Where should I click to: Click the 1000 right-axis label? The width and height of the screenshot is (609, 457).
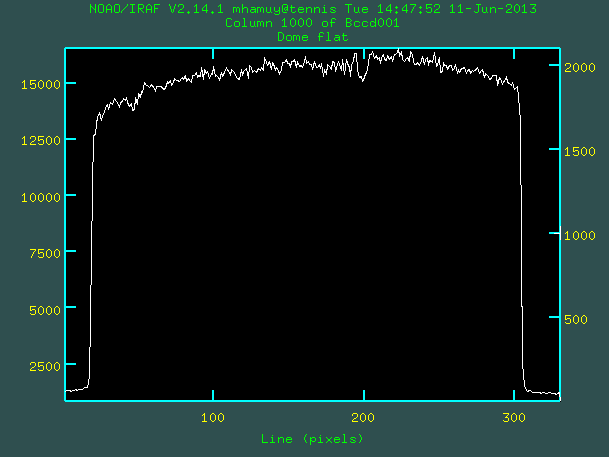point(579,235)
